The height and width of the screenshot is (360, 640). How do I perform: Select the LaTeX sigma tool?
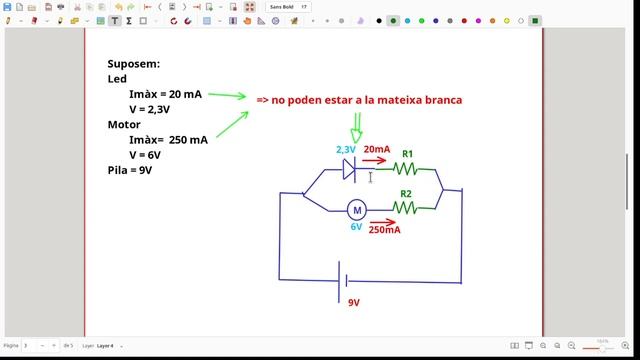point(129,21)
